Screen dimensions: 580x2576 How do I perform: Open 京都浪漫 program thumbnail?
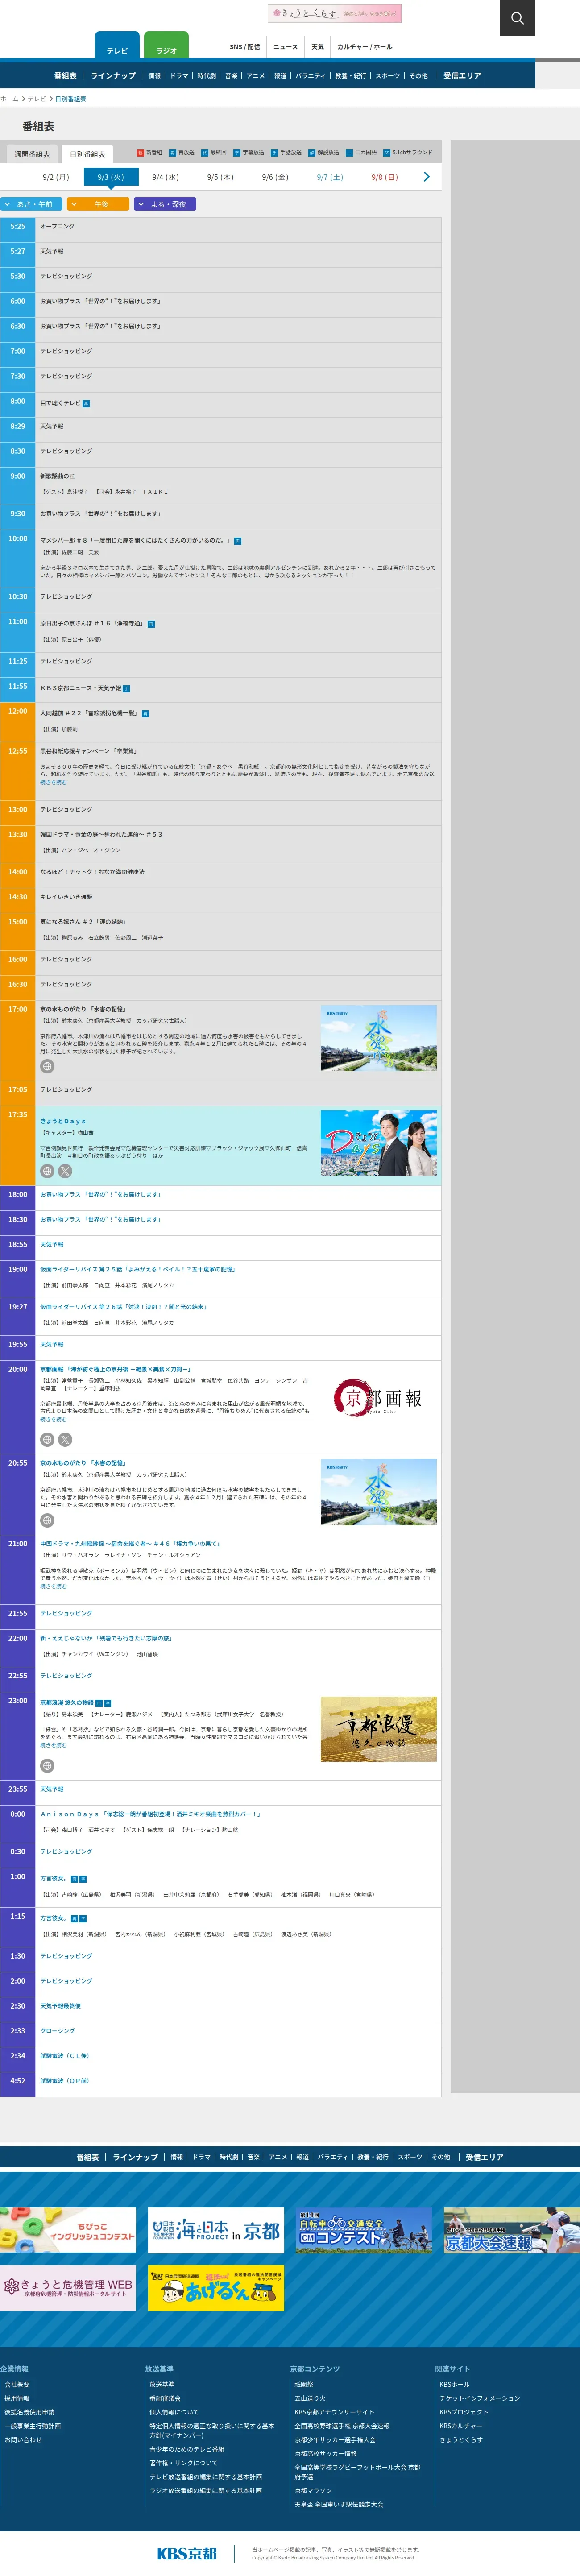click(x=379, y=1729)
